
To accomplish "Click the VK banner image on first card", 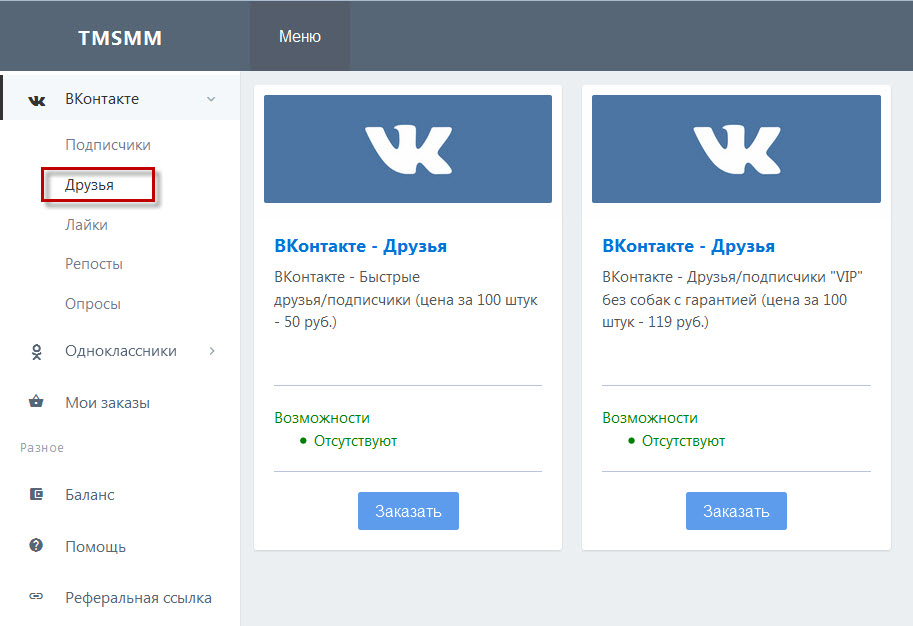I will pos(408,149).
